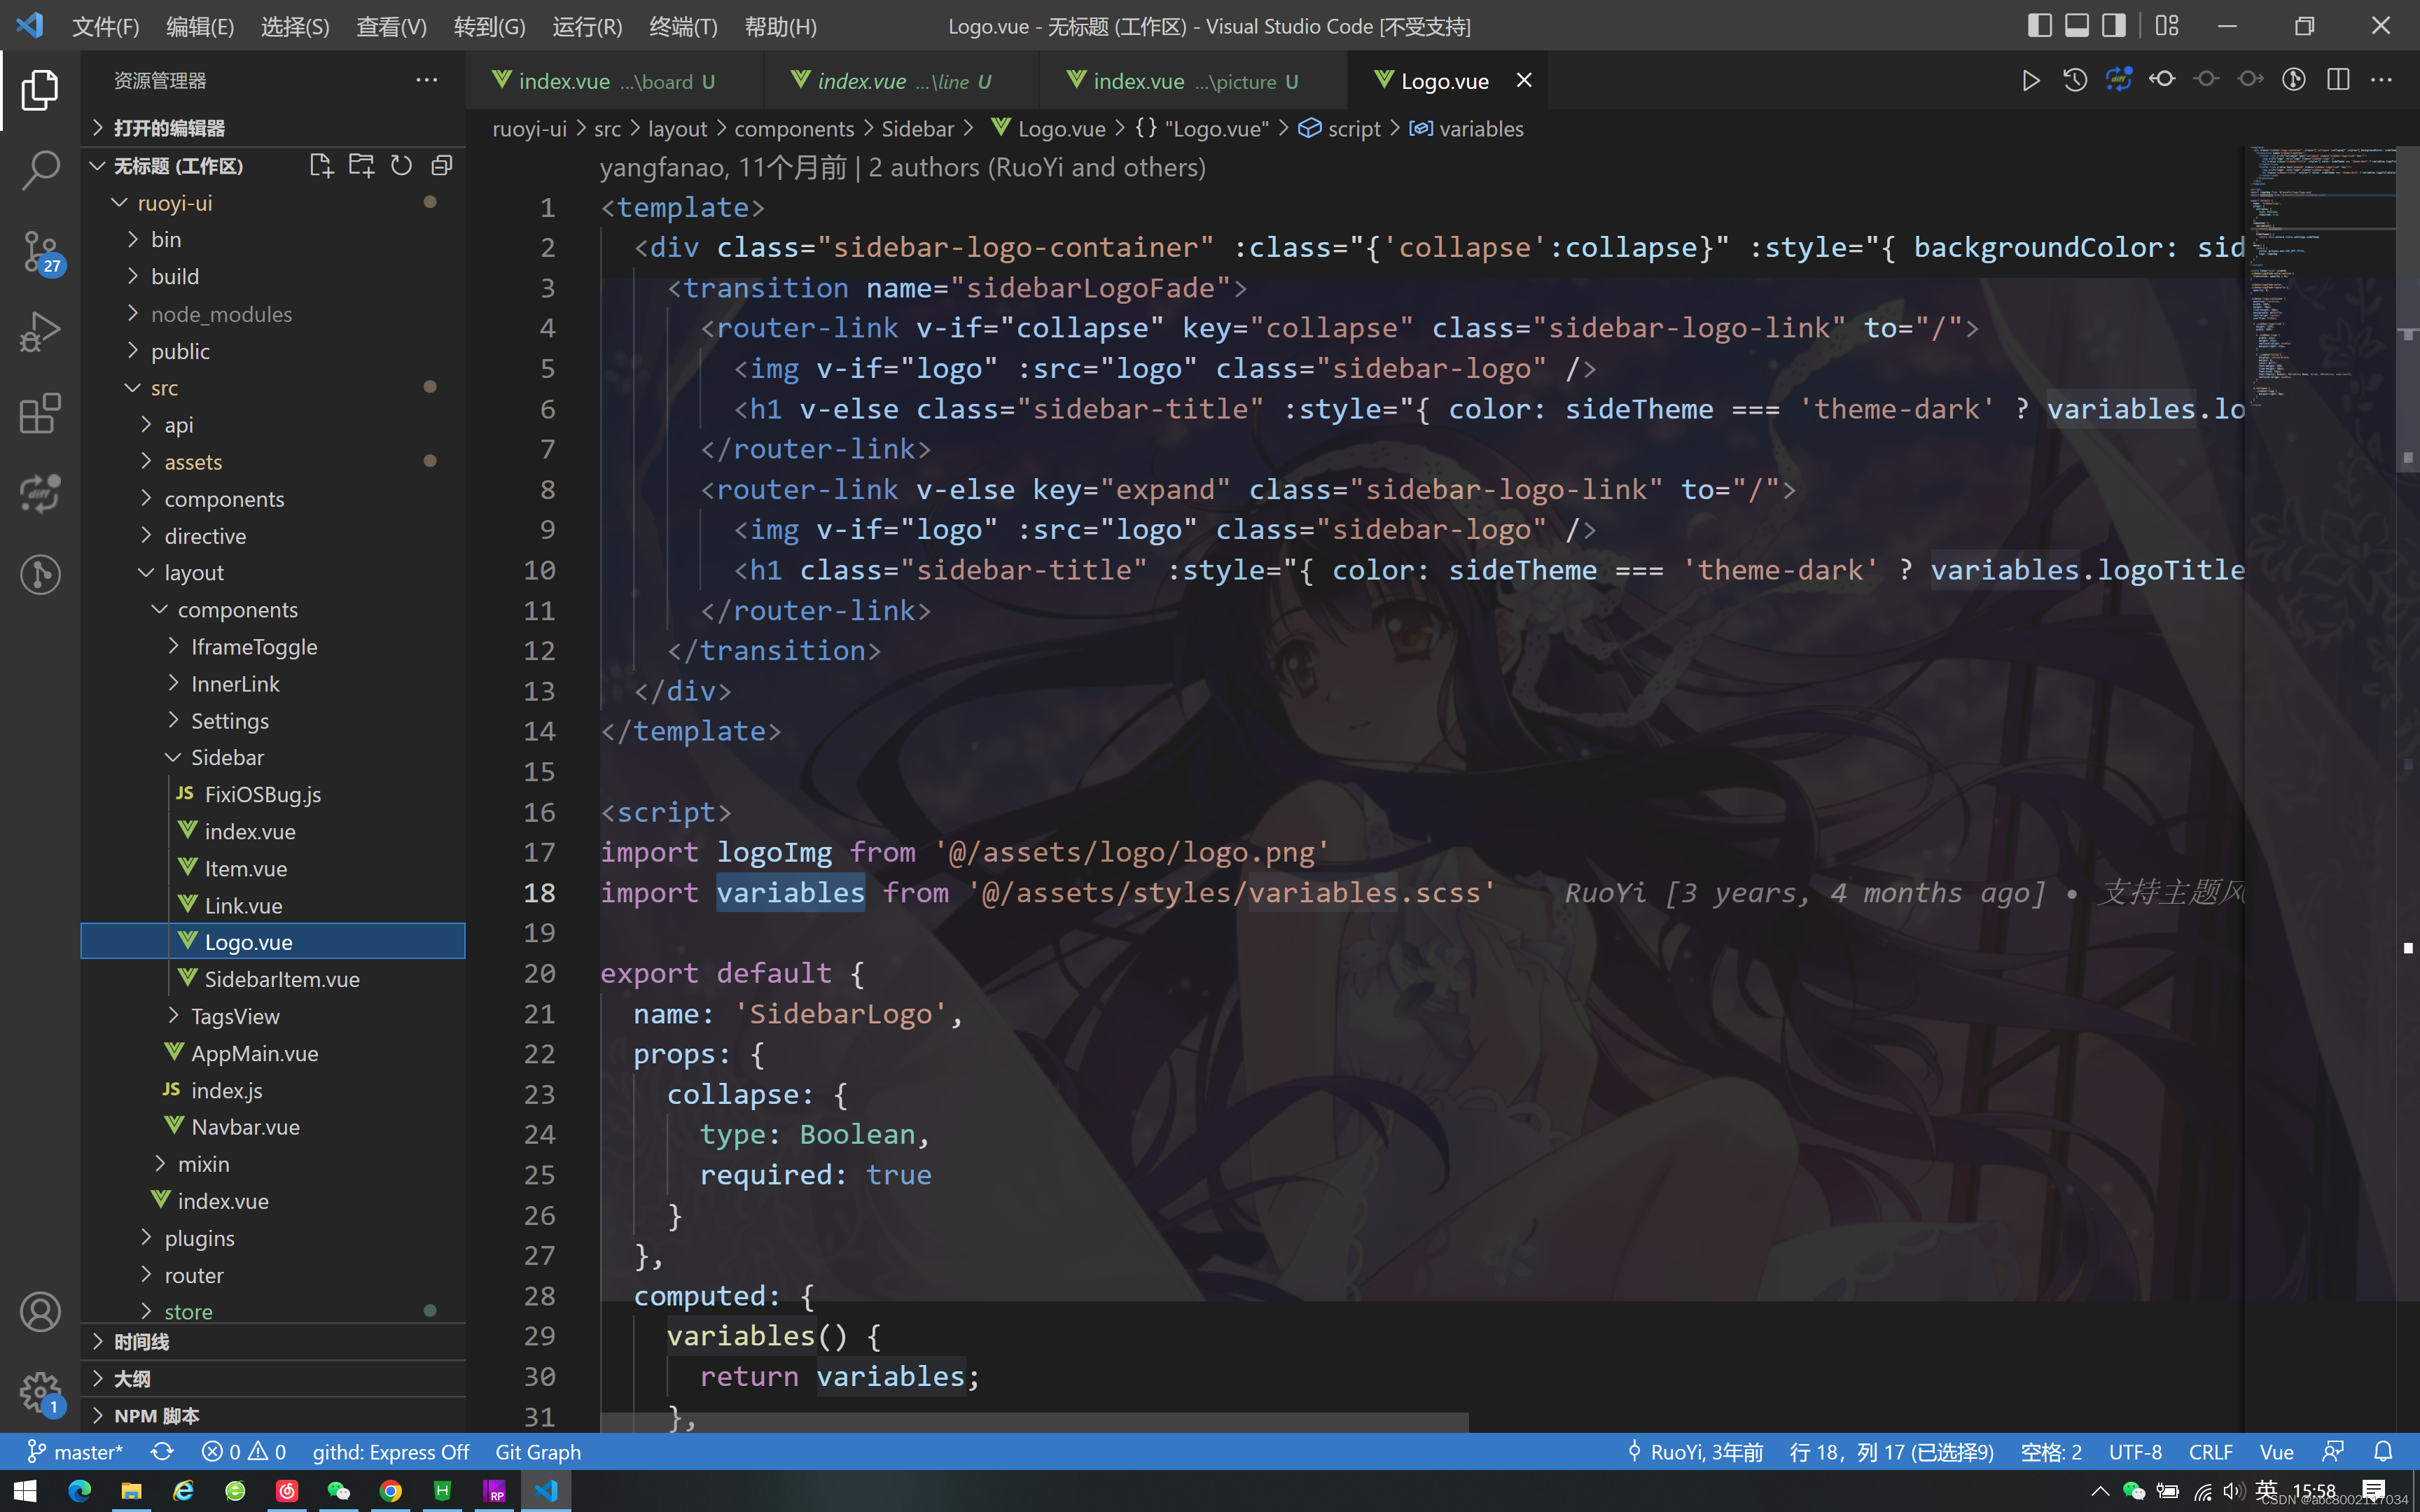2420x1512 pixels.
Task: Open the 查看(V) menu
Action: point(391,26)
